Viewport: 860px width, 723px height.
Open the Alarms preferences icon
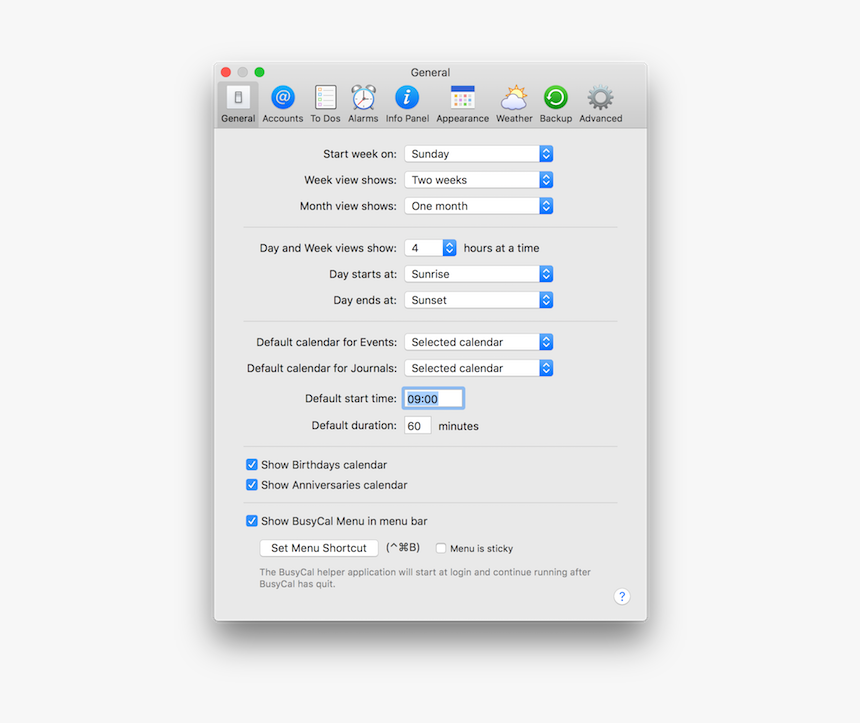362,100
